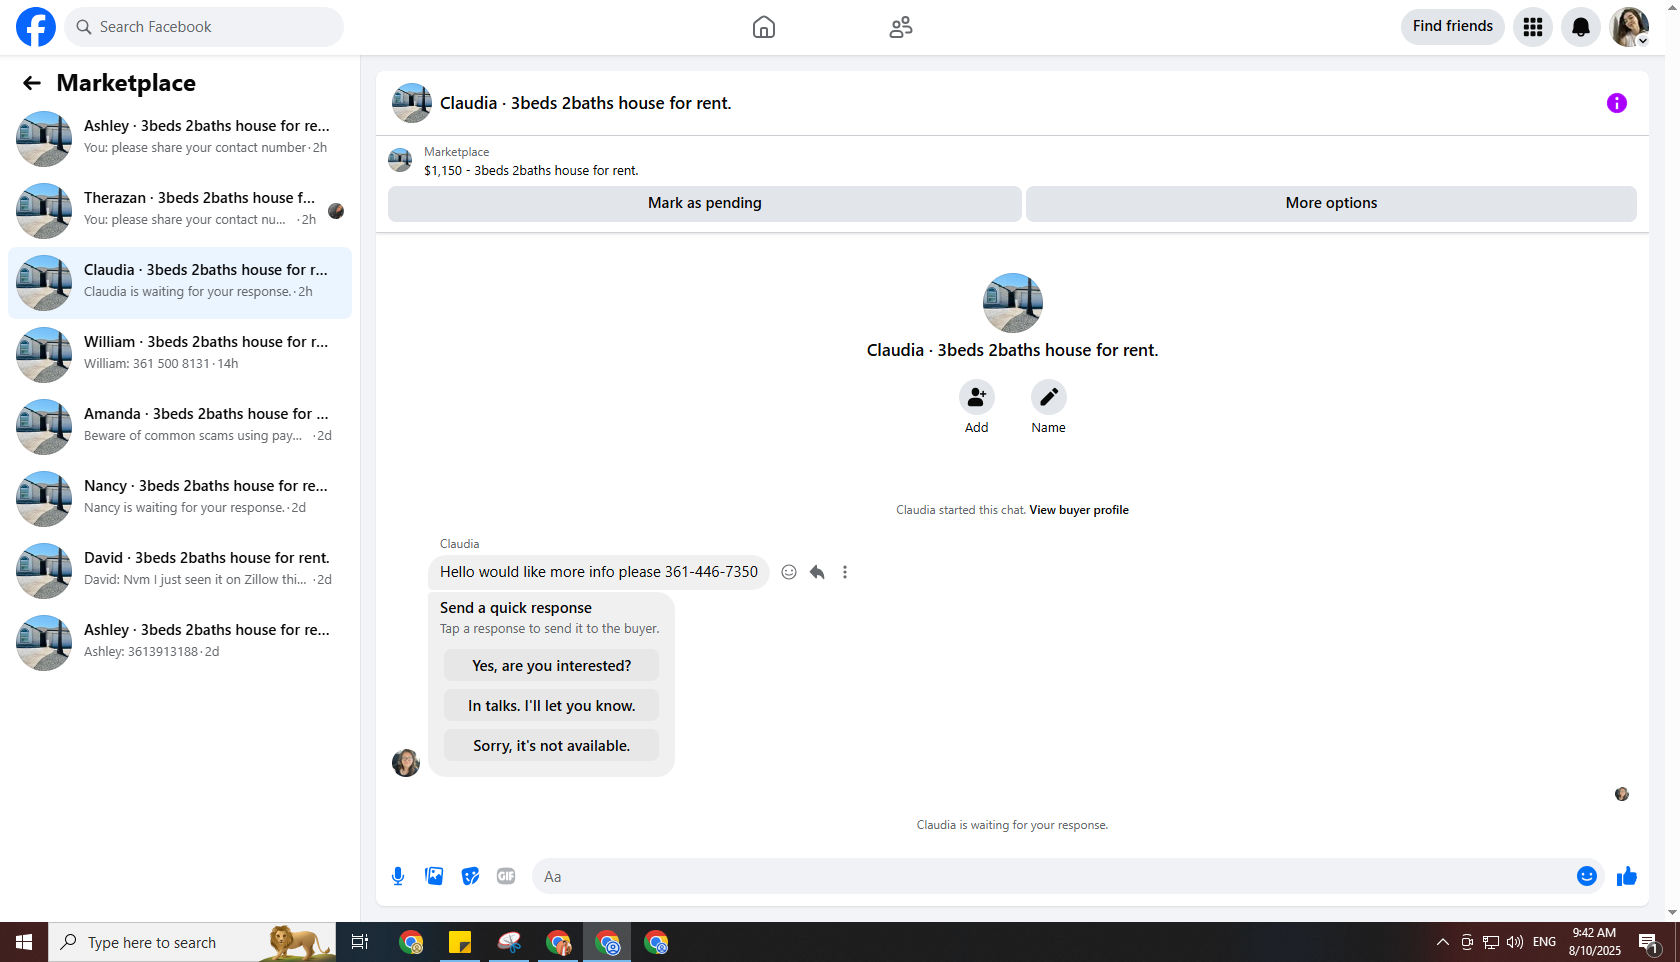This screenshot has height=962, width=1680.
Task: Open emoji picker in message box
Action: pyautogui.click(x=1587, y=876)
